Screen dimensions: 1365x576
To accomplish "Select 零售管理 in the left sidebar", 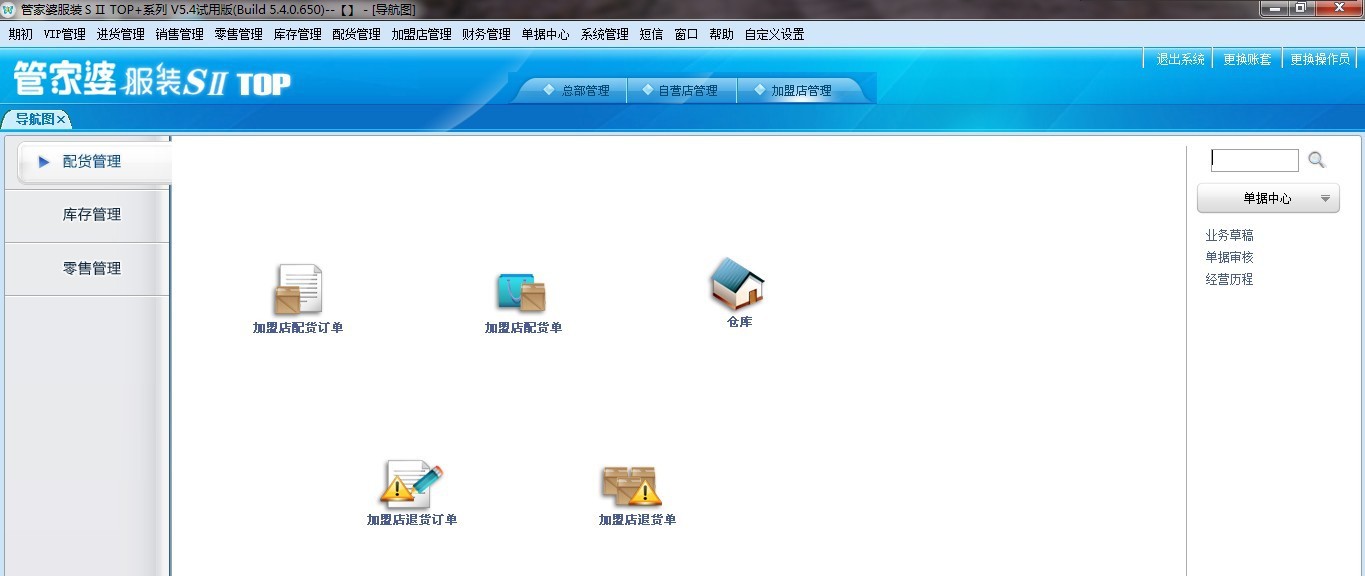I will point(92,269).
